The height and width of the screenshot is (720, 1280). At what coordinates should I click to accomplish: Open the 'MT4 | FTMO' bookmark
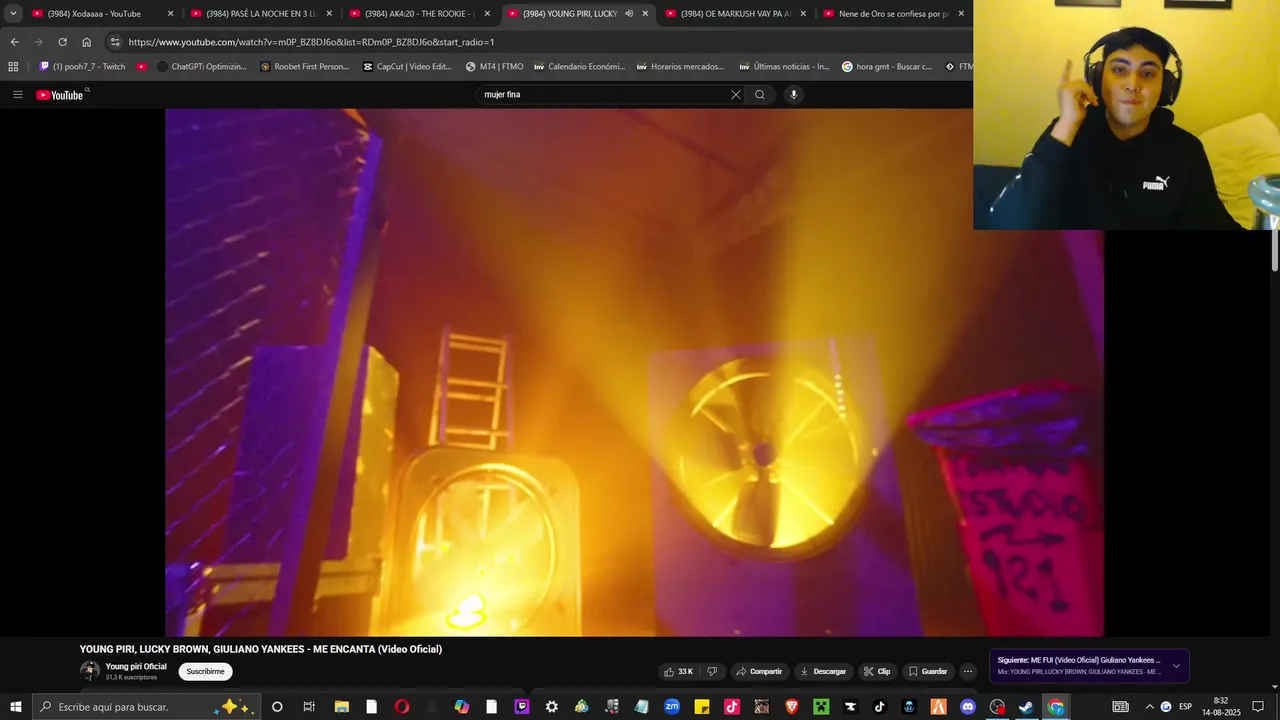pyautogui.click(x=494, y=67)
